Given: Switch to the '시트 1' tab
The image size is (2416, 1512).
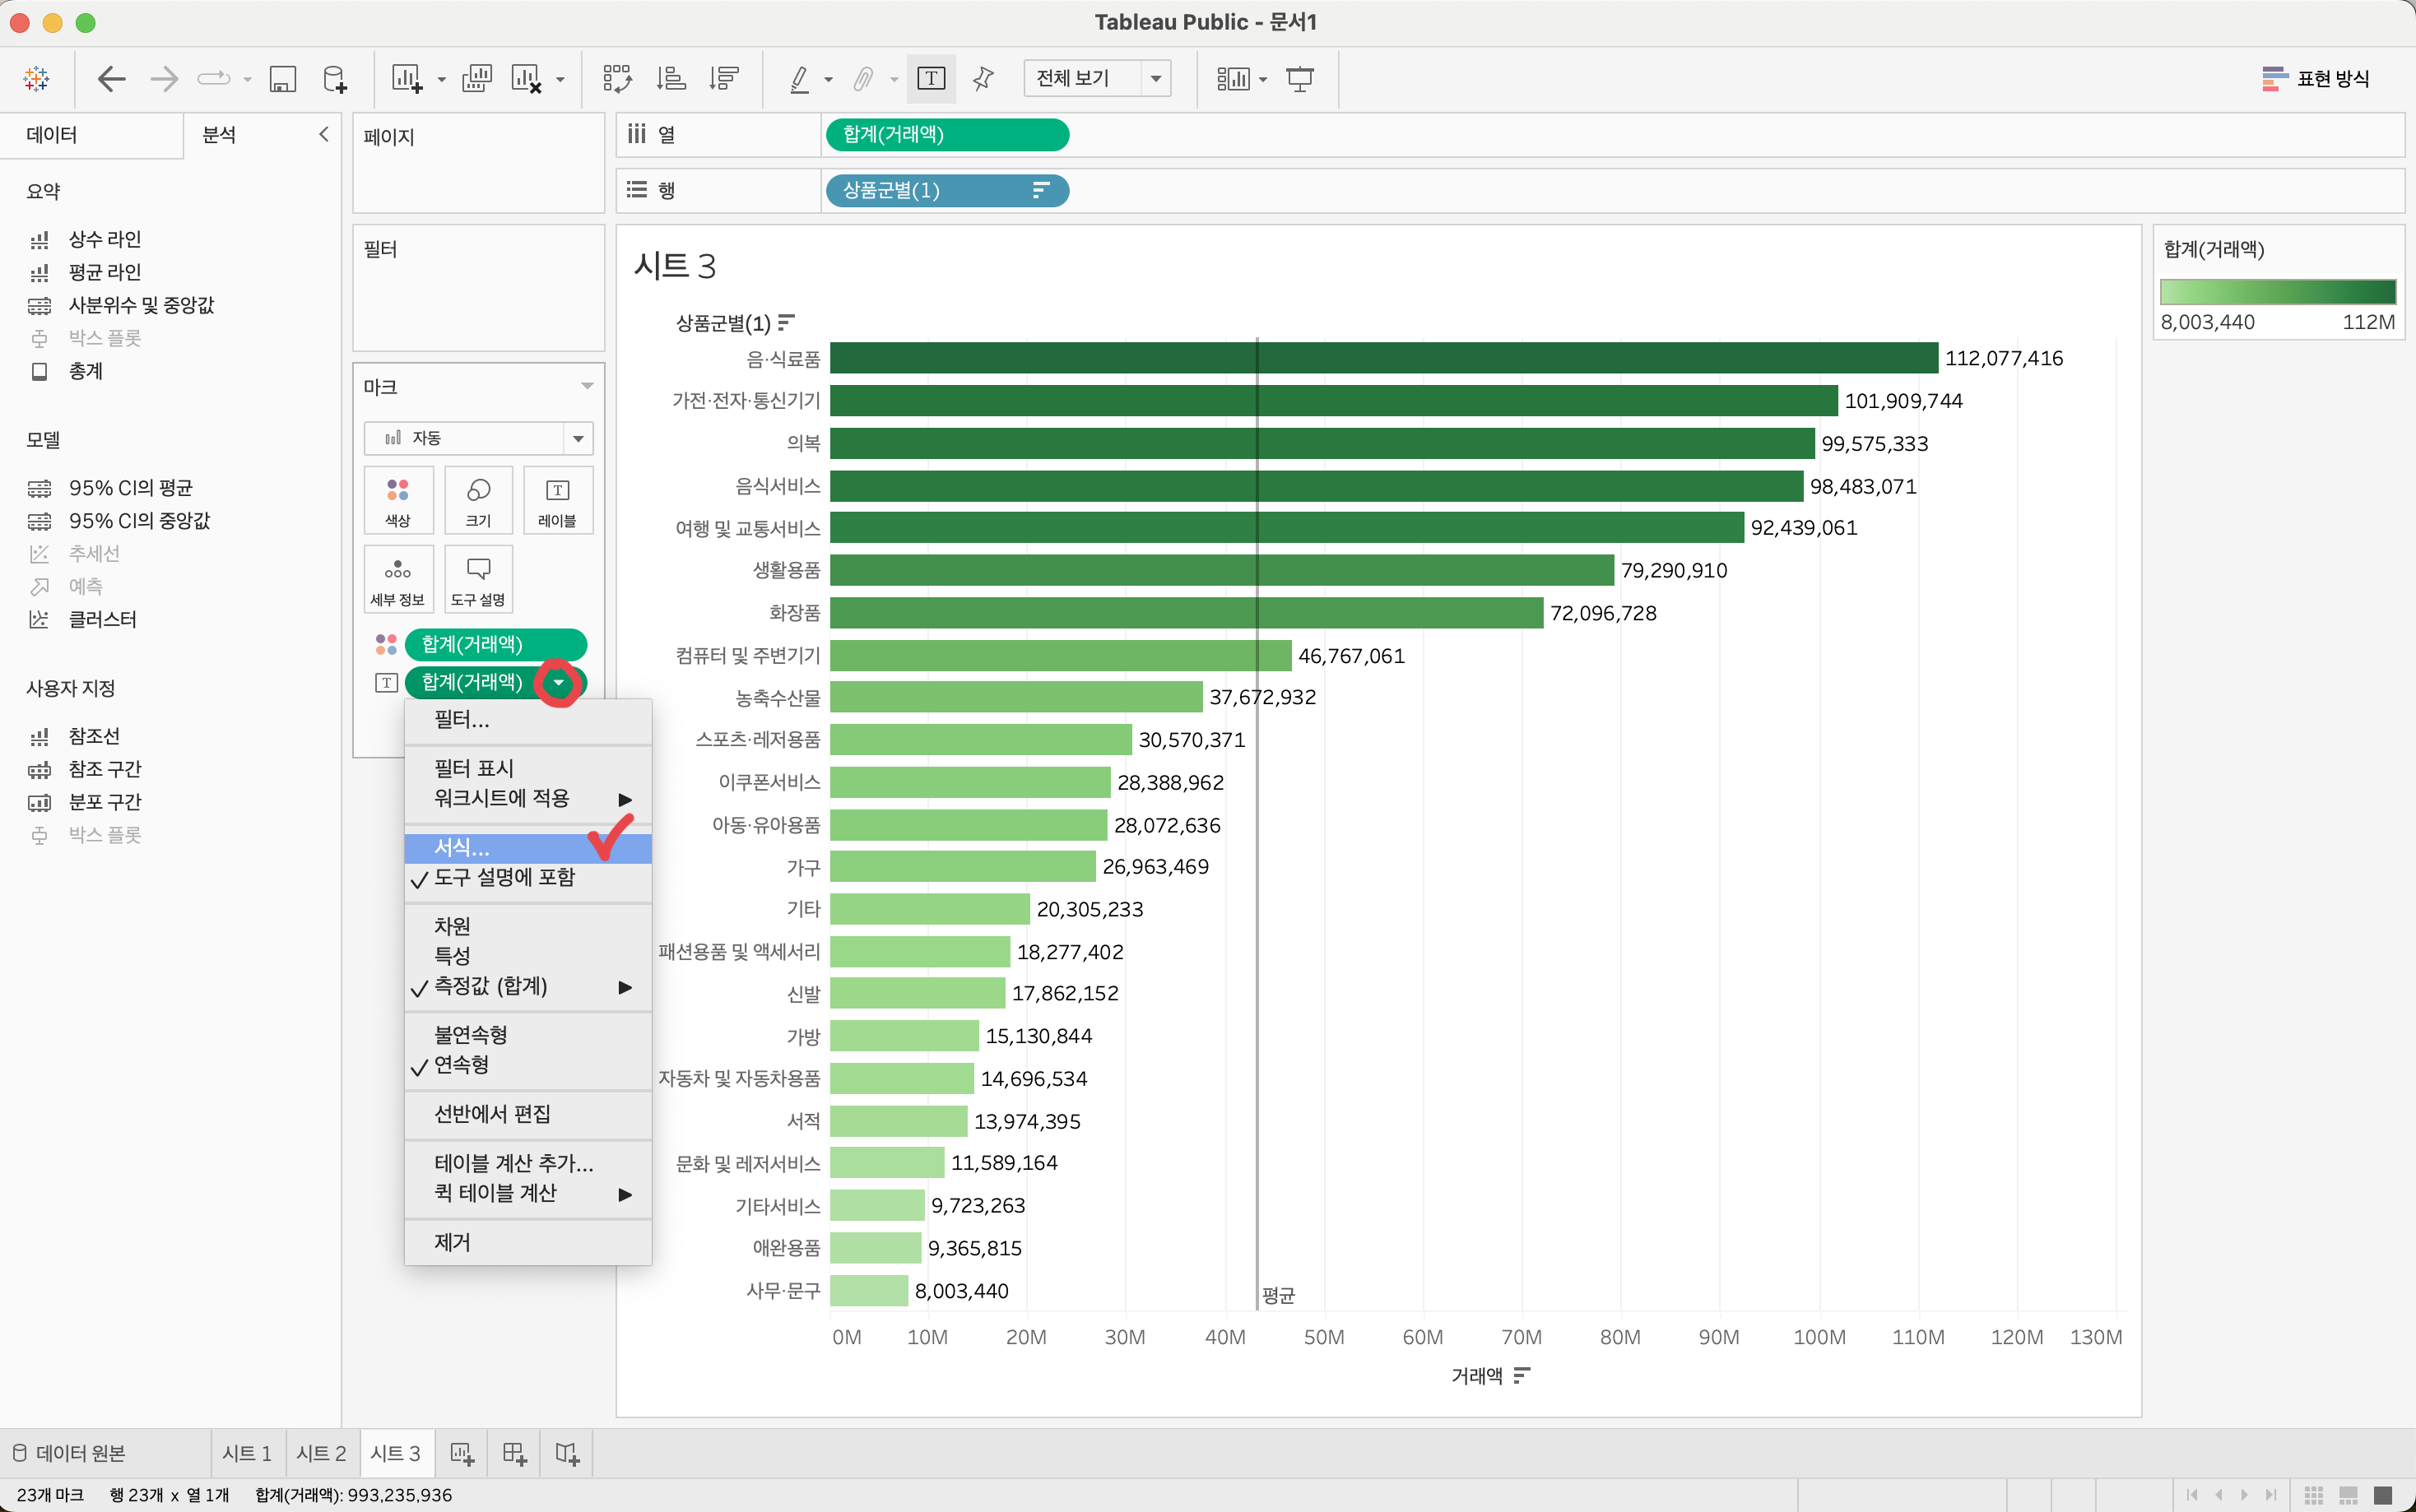Looking at the screenshot, I should pos(247,1453).
